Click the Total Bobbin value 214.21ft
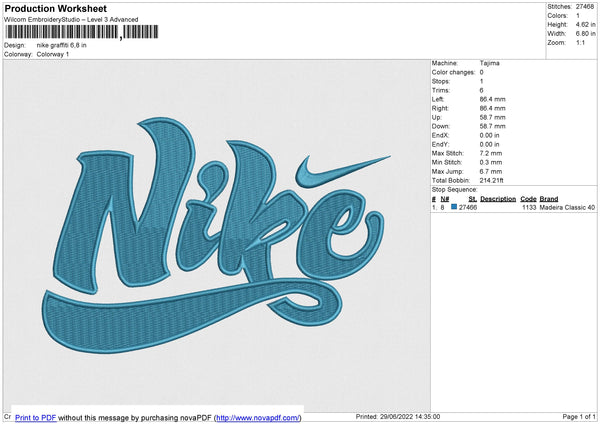Viewport: 600px width, 424px height. click(491, 181)
